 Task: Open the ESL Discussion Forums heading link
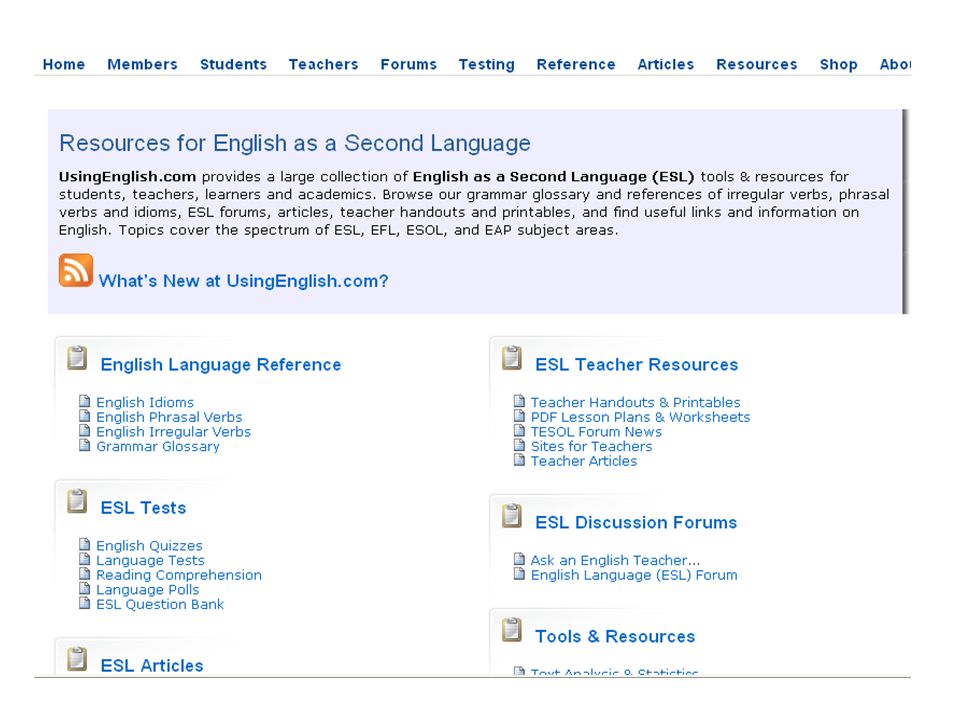tap(636, 523)
